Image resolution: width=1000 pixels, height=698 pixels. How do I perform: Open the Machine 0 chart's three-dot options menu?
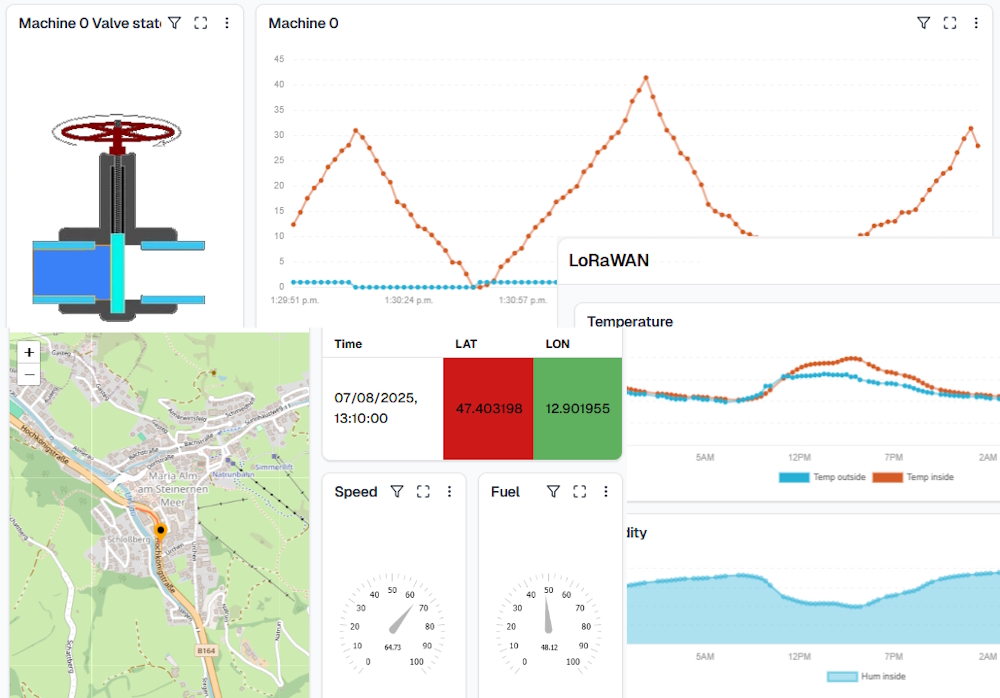[x=976, y=22]
